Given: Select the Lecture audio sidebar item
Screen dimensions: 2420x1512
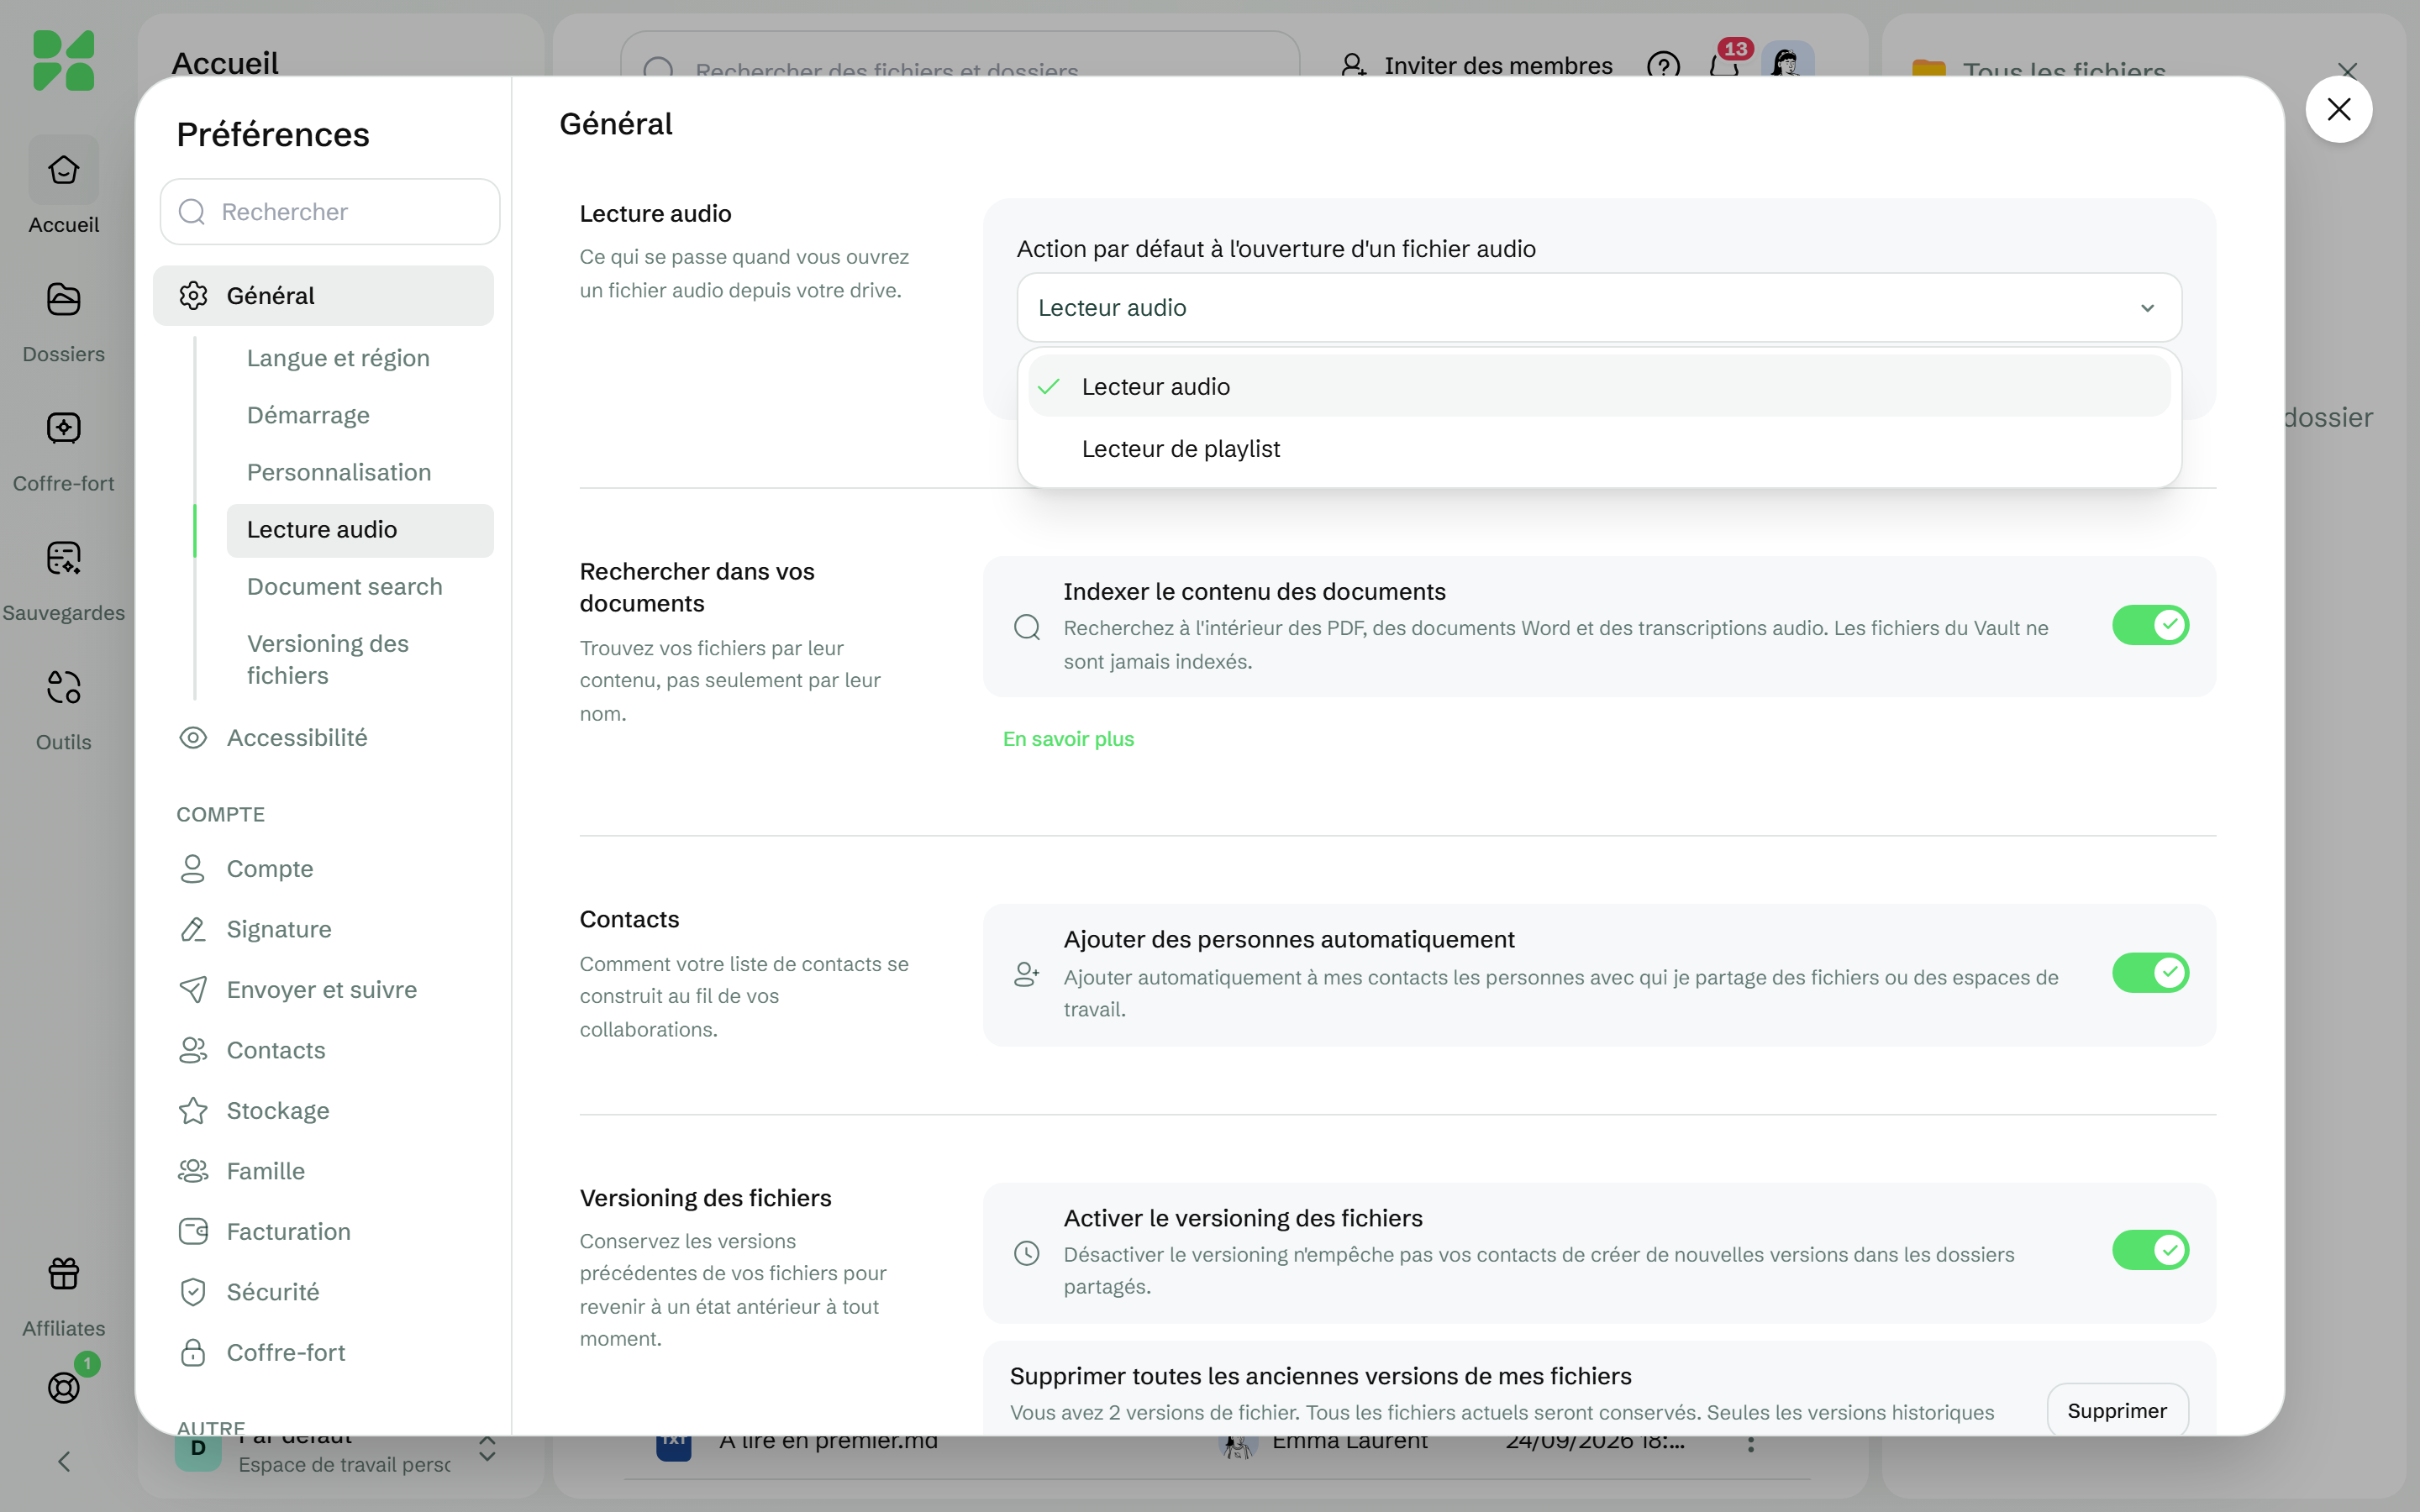Looking at the screenshot, I should coord(360,530).
